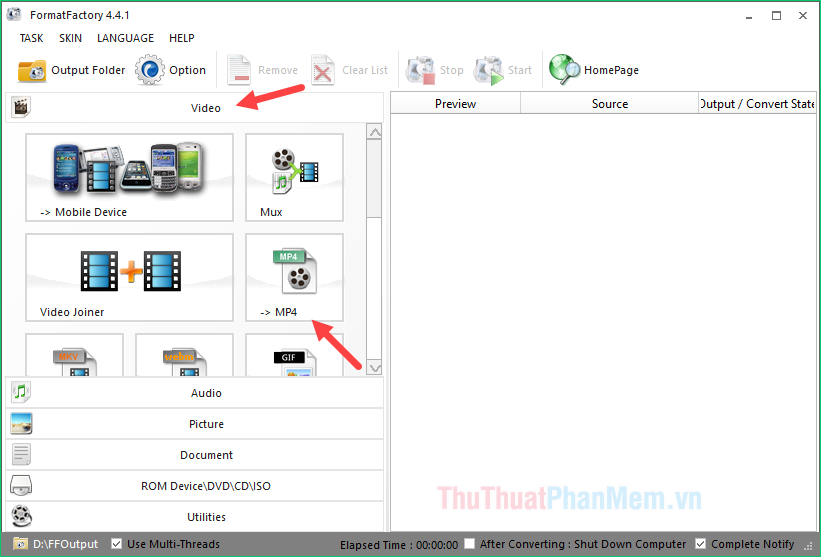This screenshot has width=821, height=557.
Task: Choose the MKV format tile
Action: [74, 355]
